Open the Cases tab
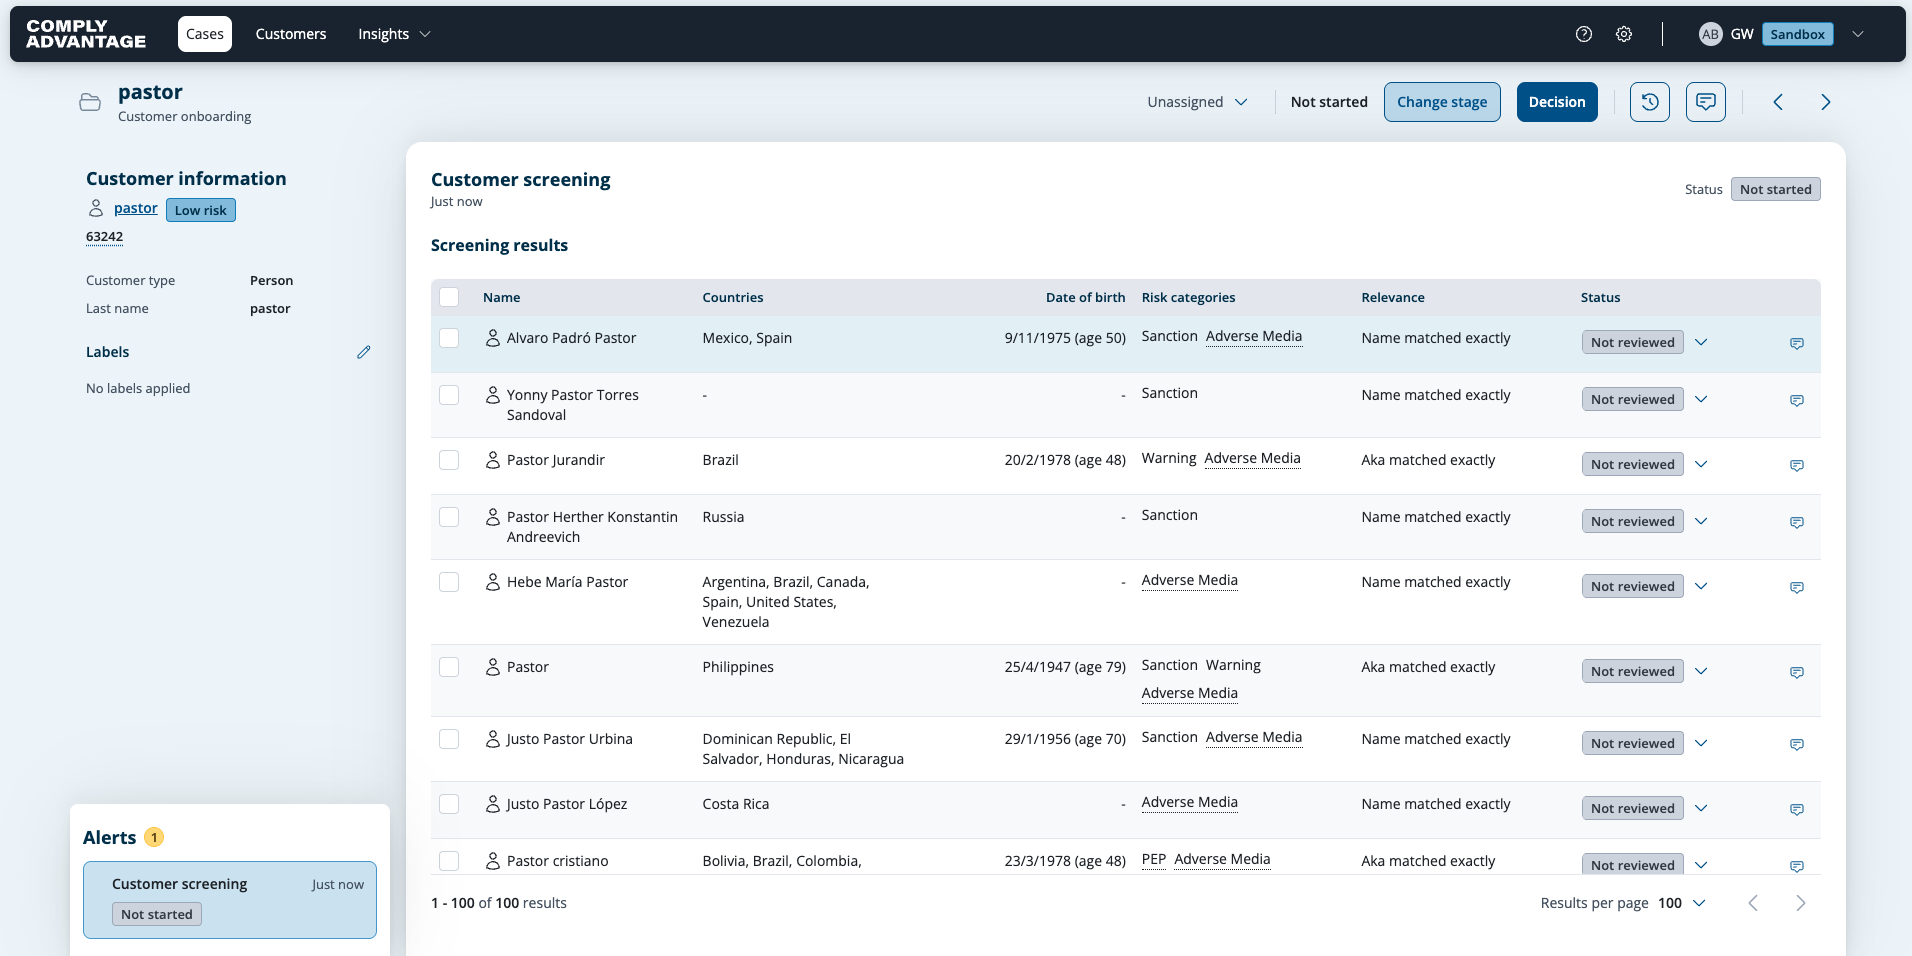 [x=205, y=34]
